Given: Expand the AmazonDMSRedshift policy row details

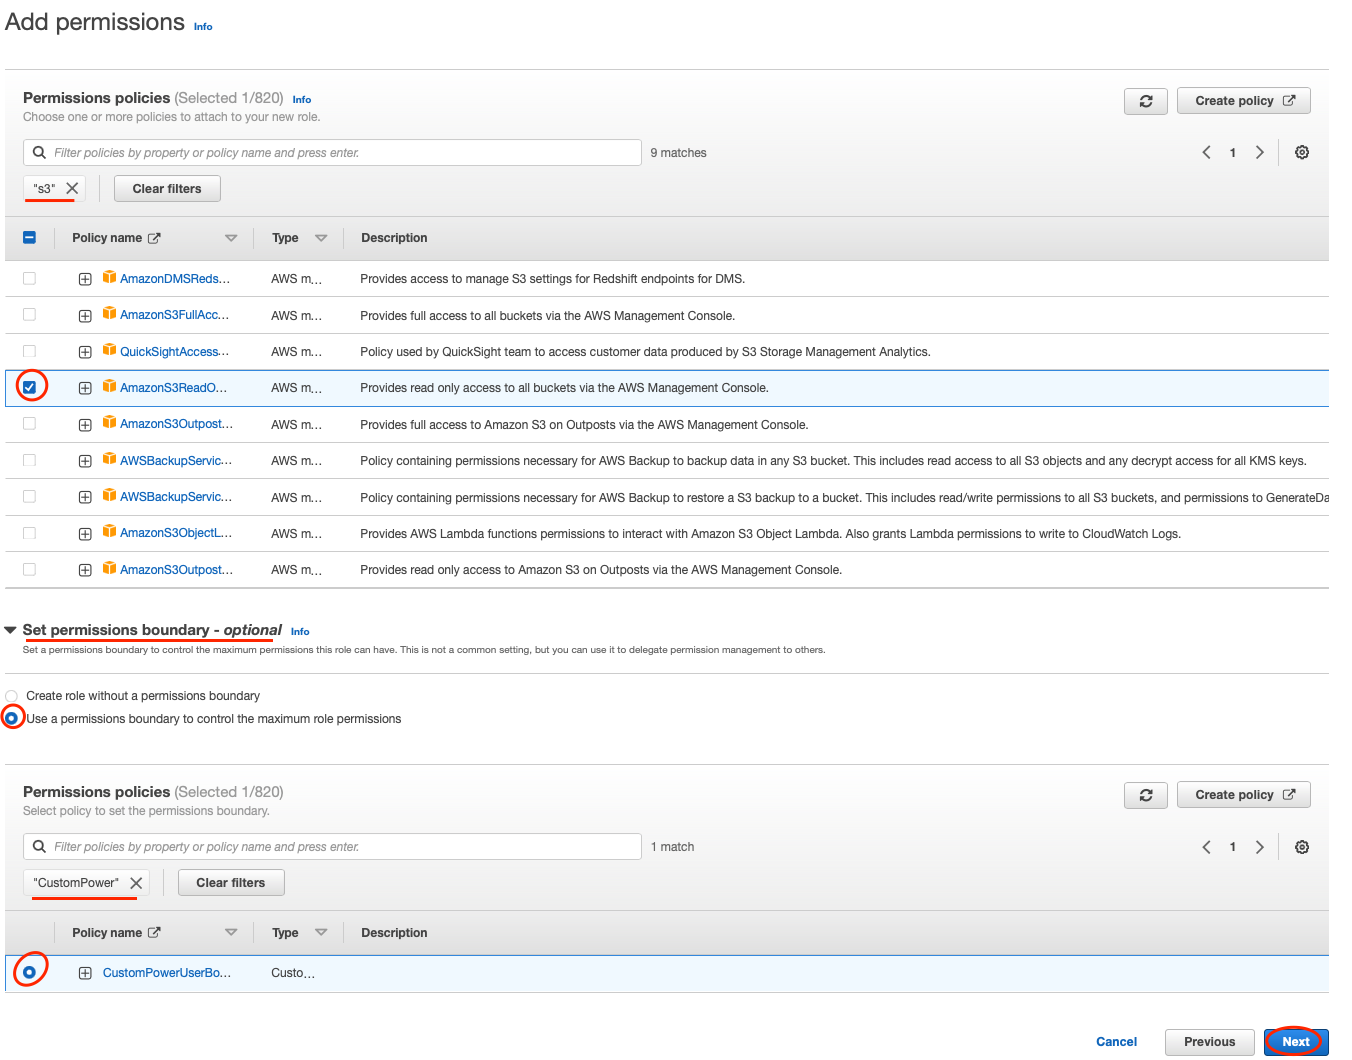Looking at the screenshot, I should (x=85, y=279).
